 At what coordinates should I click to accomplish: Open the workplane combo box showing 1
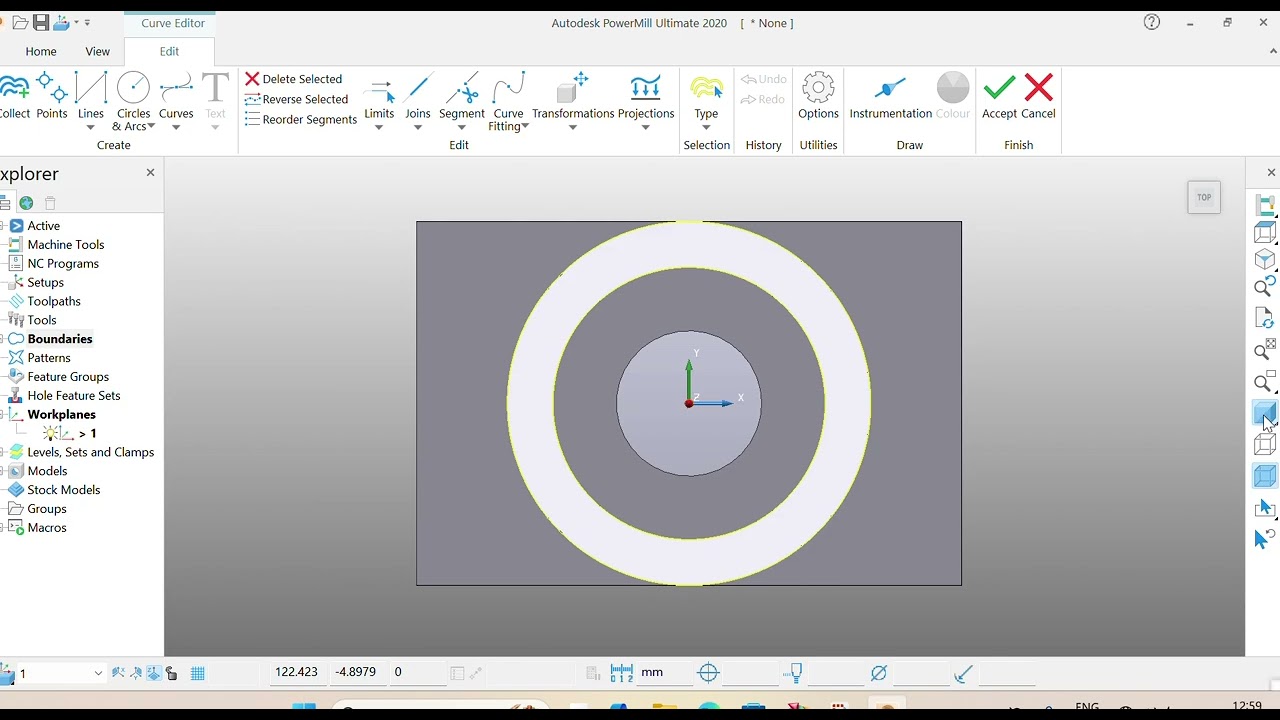60,673
